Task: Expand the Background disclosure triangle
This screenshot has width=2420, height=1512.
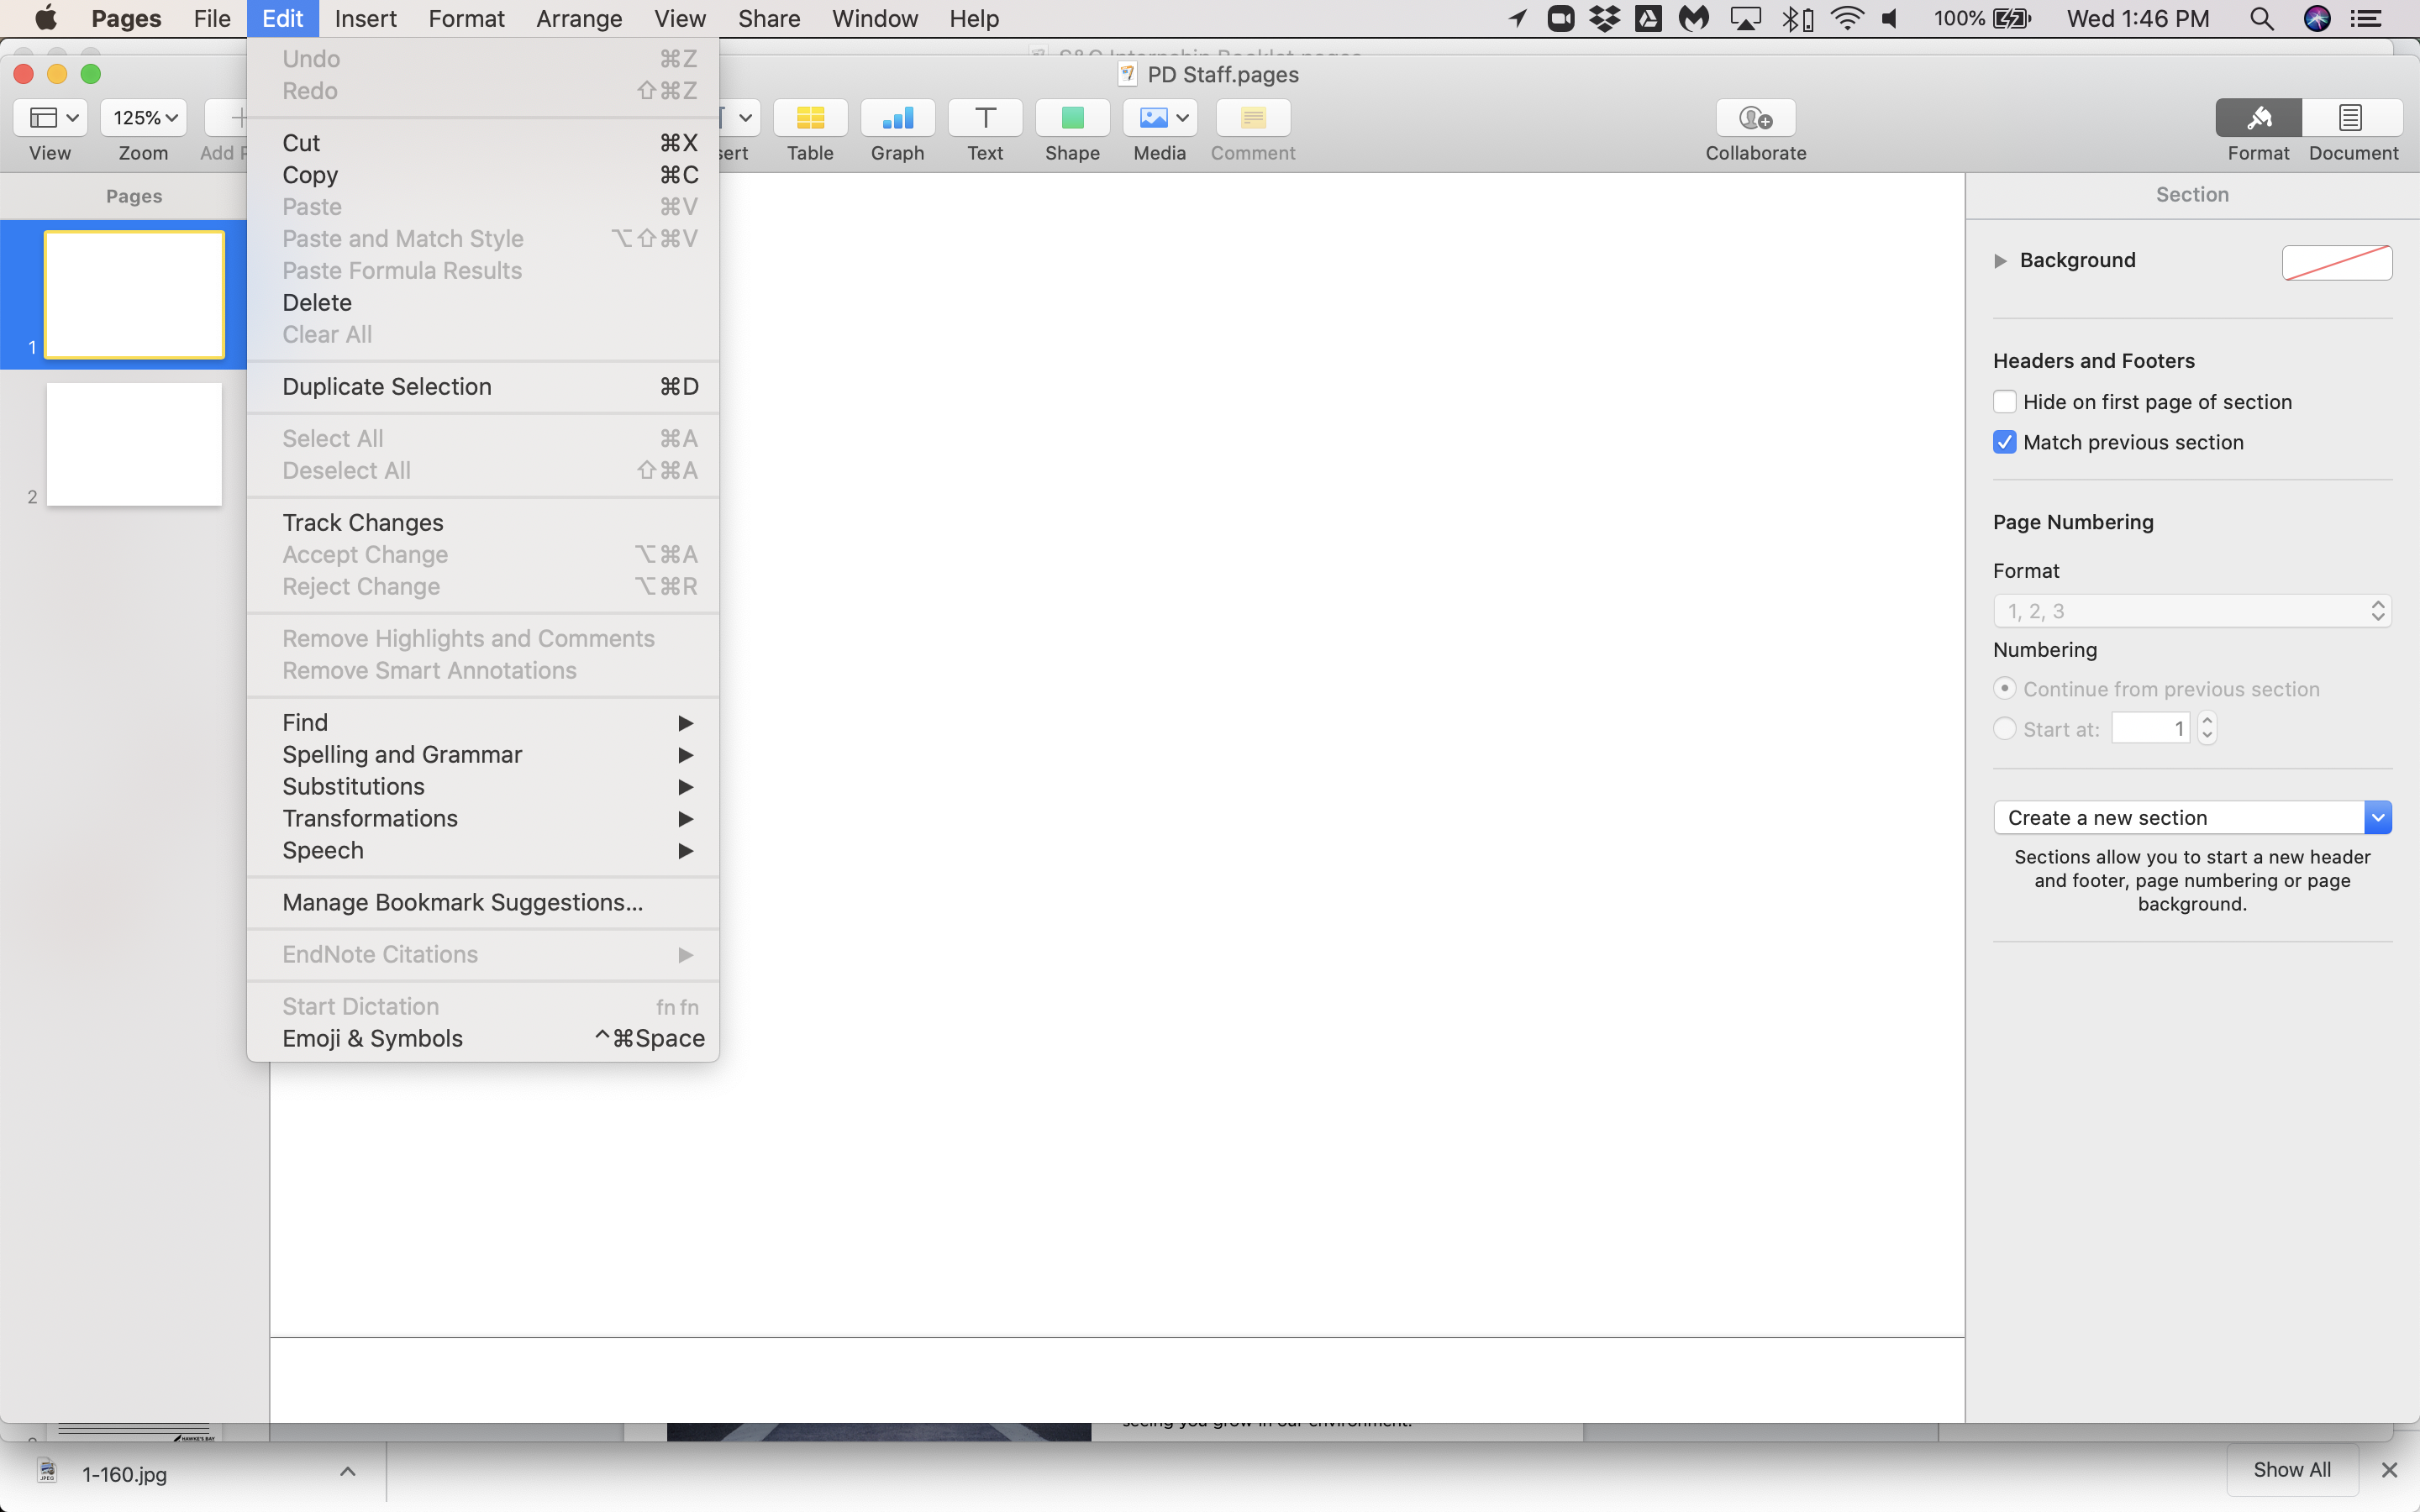Action: 2000,261
